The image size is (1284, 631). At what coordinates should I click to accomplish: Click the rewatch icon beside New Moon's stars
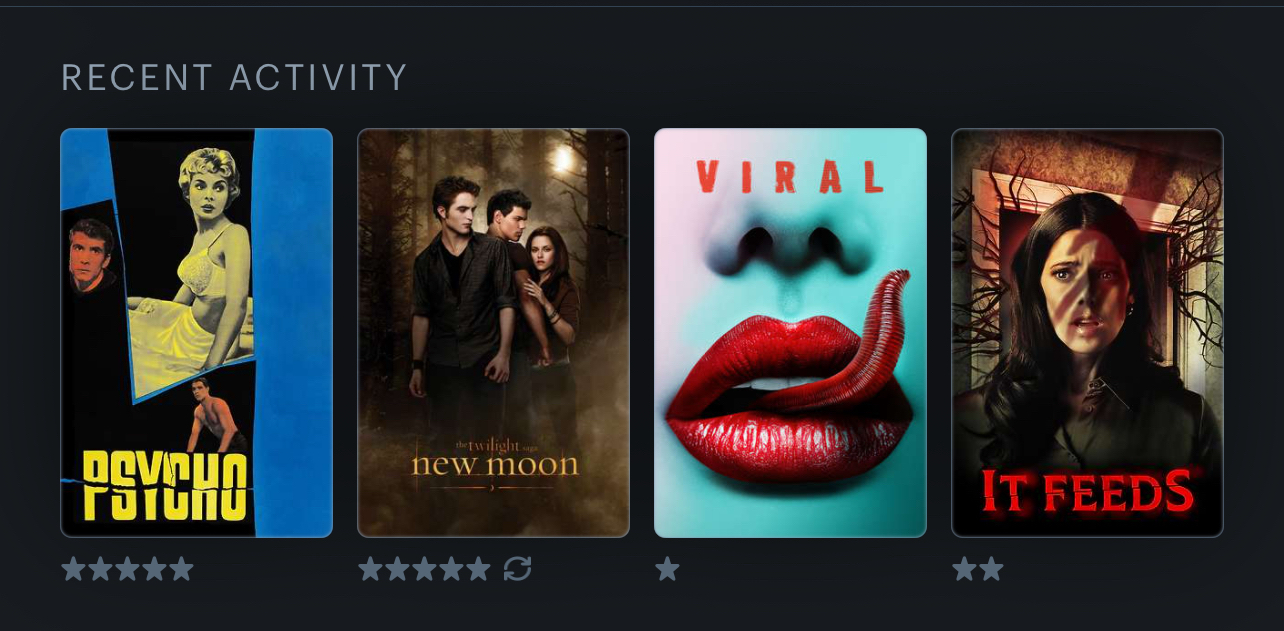[517, 569]
